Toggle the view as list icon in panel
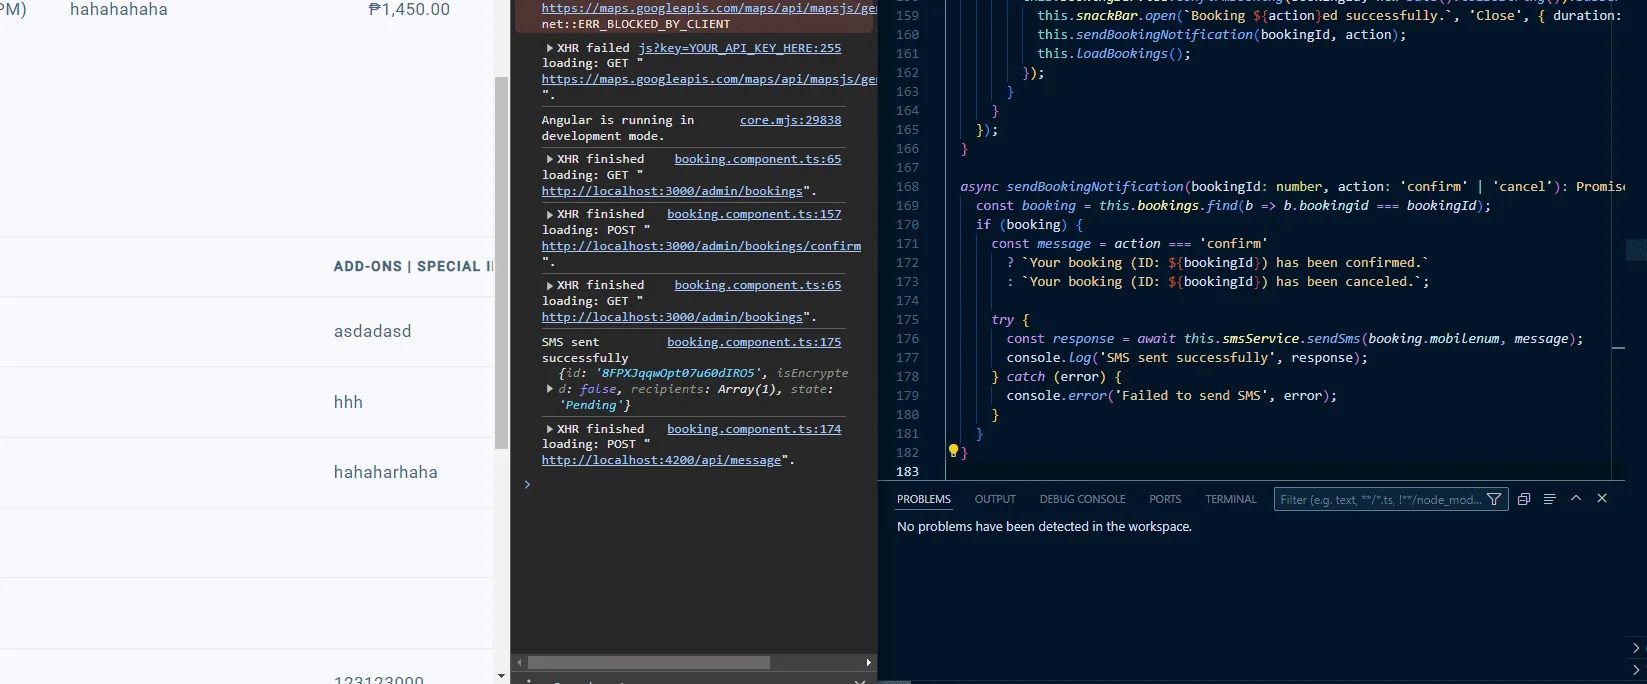Screen dimensions: 1647x684 coord(1550,499)
